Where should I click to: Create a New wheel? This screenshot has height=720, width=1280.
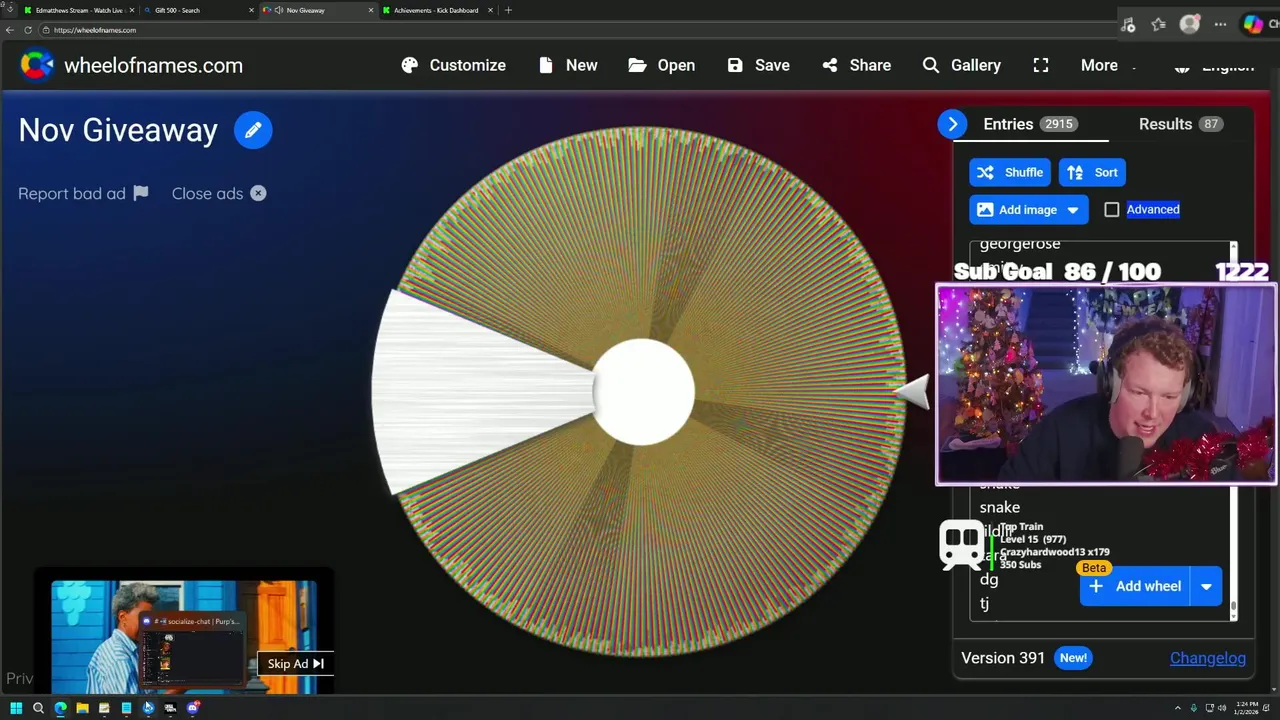pyautogui.click(x=568, y=65)
